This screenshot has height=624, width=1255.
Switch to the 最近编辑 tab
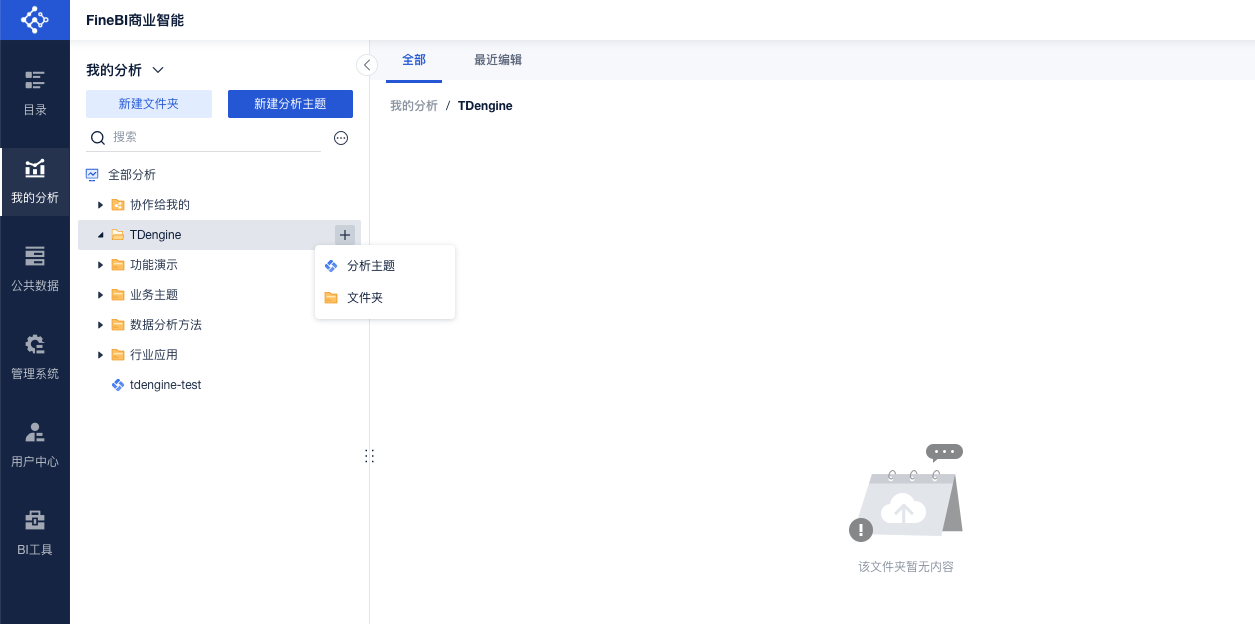498,60
